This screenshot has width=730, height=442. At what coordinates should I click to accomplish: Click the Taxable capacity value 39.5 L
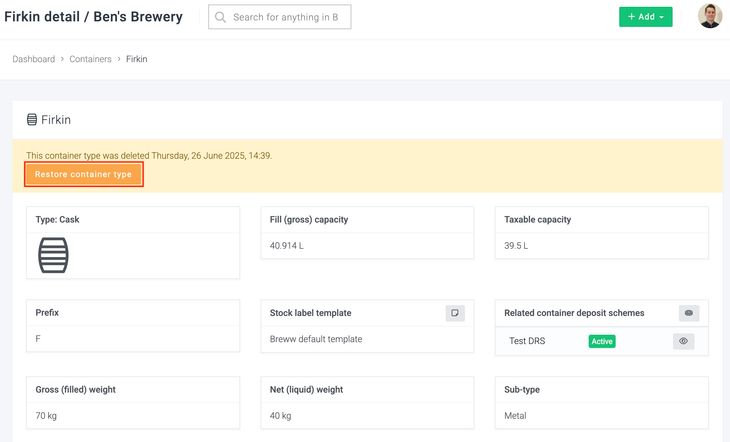pyautogui.click(x=516, y=245)
